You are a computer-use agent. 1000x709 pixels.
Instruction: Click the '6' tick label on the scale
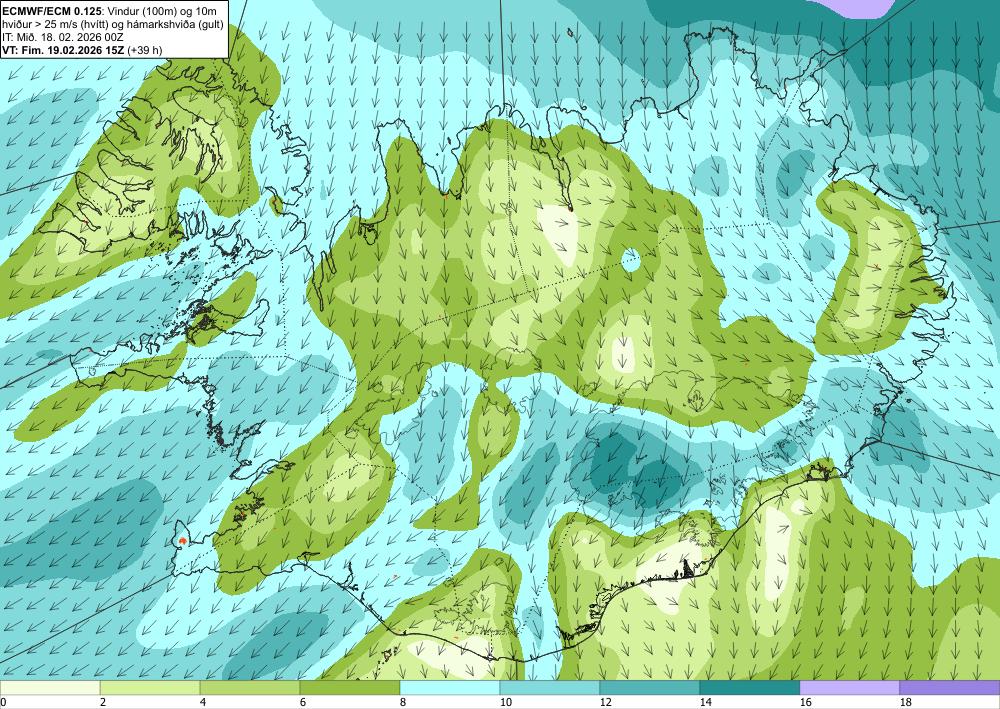click(x=303, y=703)
